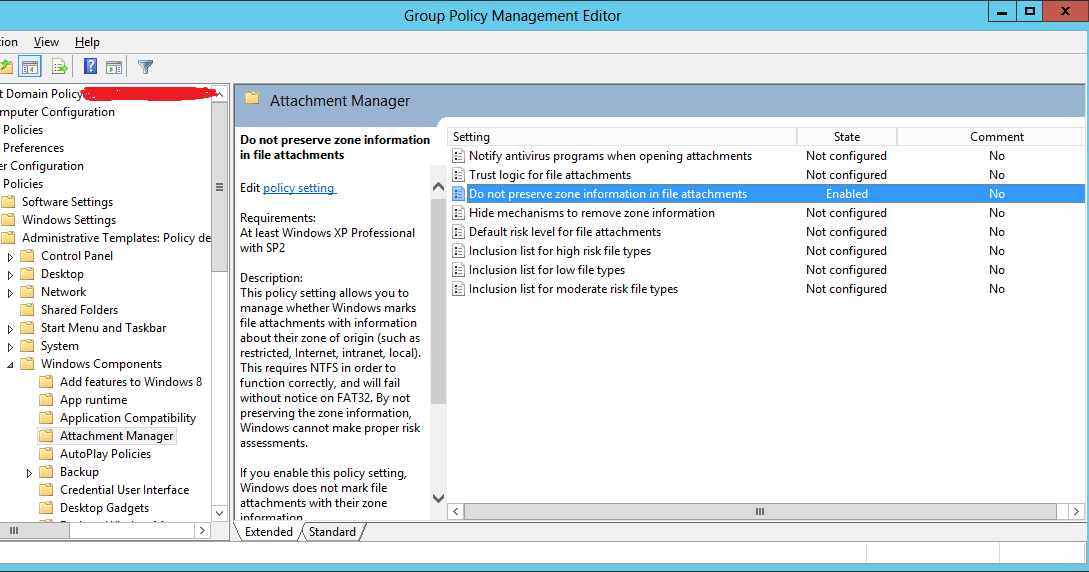Select Notify antivirus programs when opening attachments
This screenshot has height=572, width=1089.
tap(610, 156)
